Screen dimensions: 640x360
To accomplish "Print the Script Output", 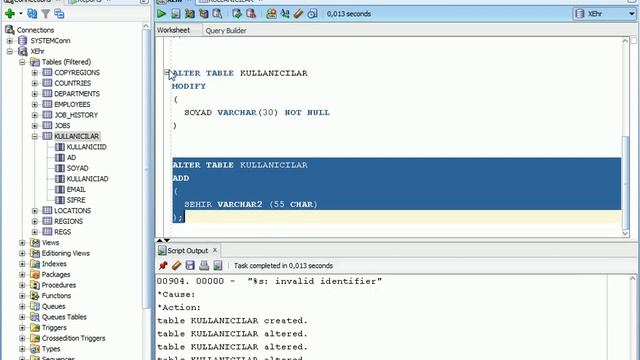I will pos(204,266).
